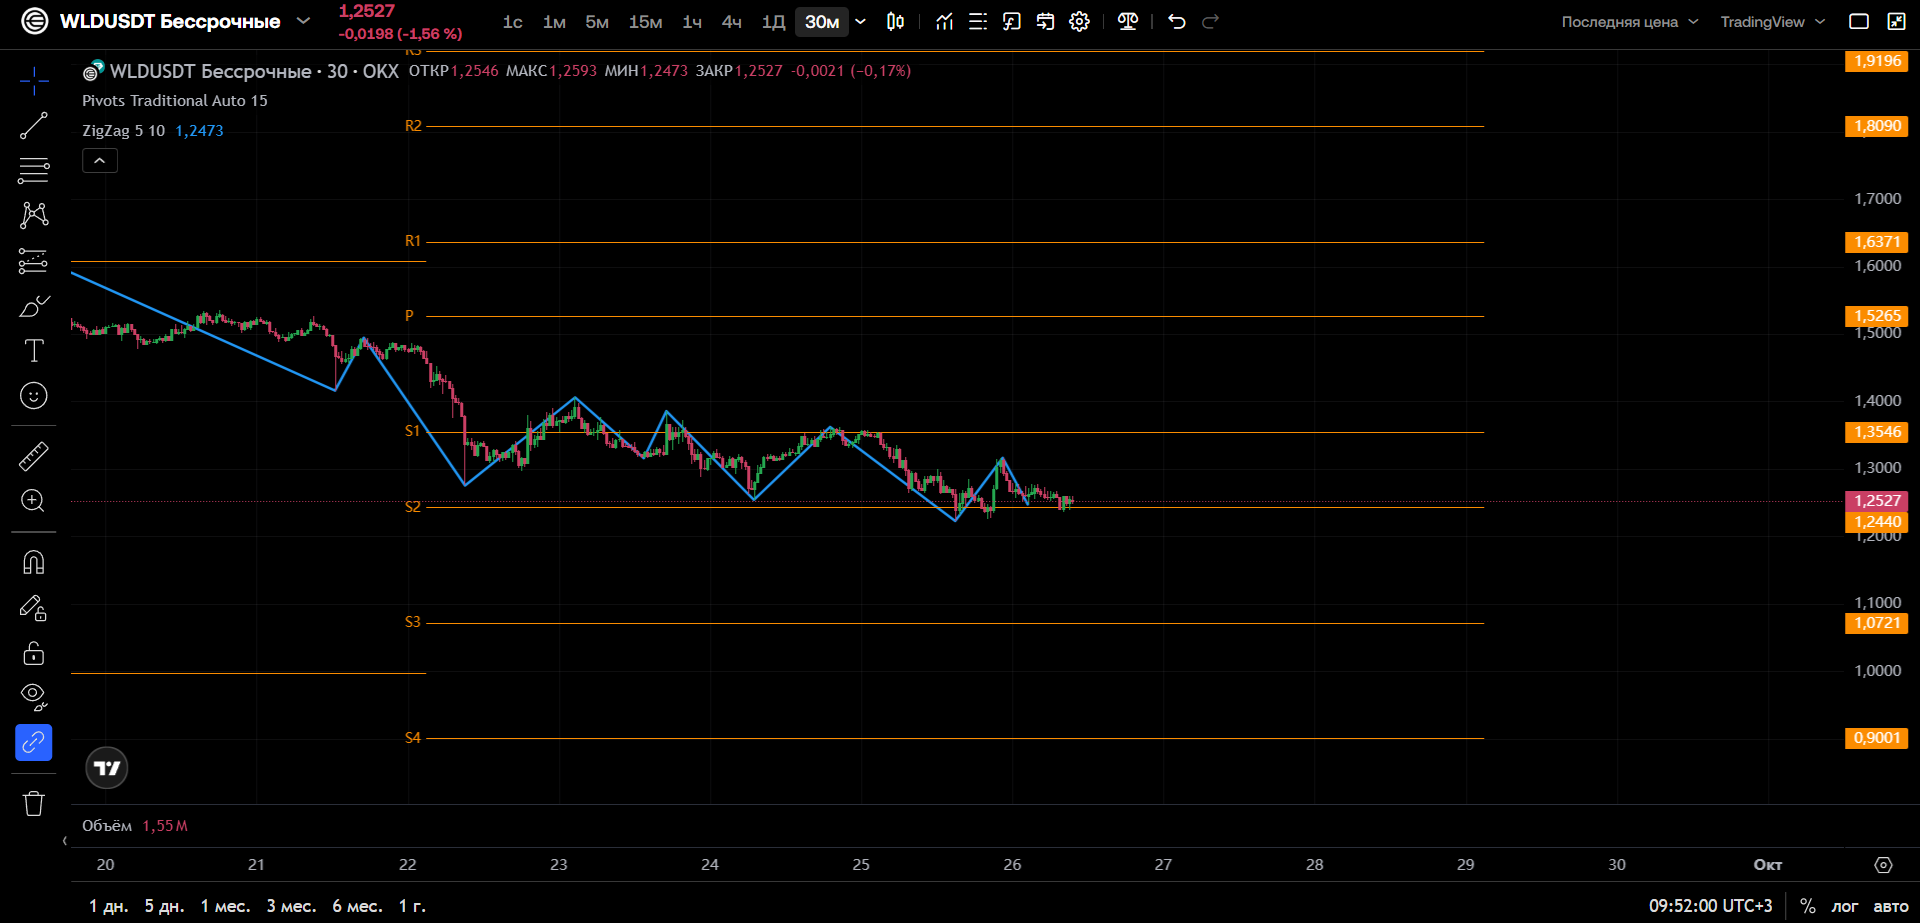Open timezone clock 09:52:00 UTC+3
This screenshot has height=923, width=1920.
(1710, 906)
